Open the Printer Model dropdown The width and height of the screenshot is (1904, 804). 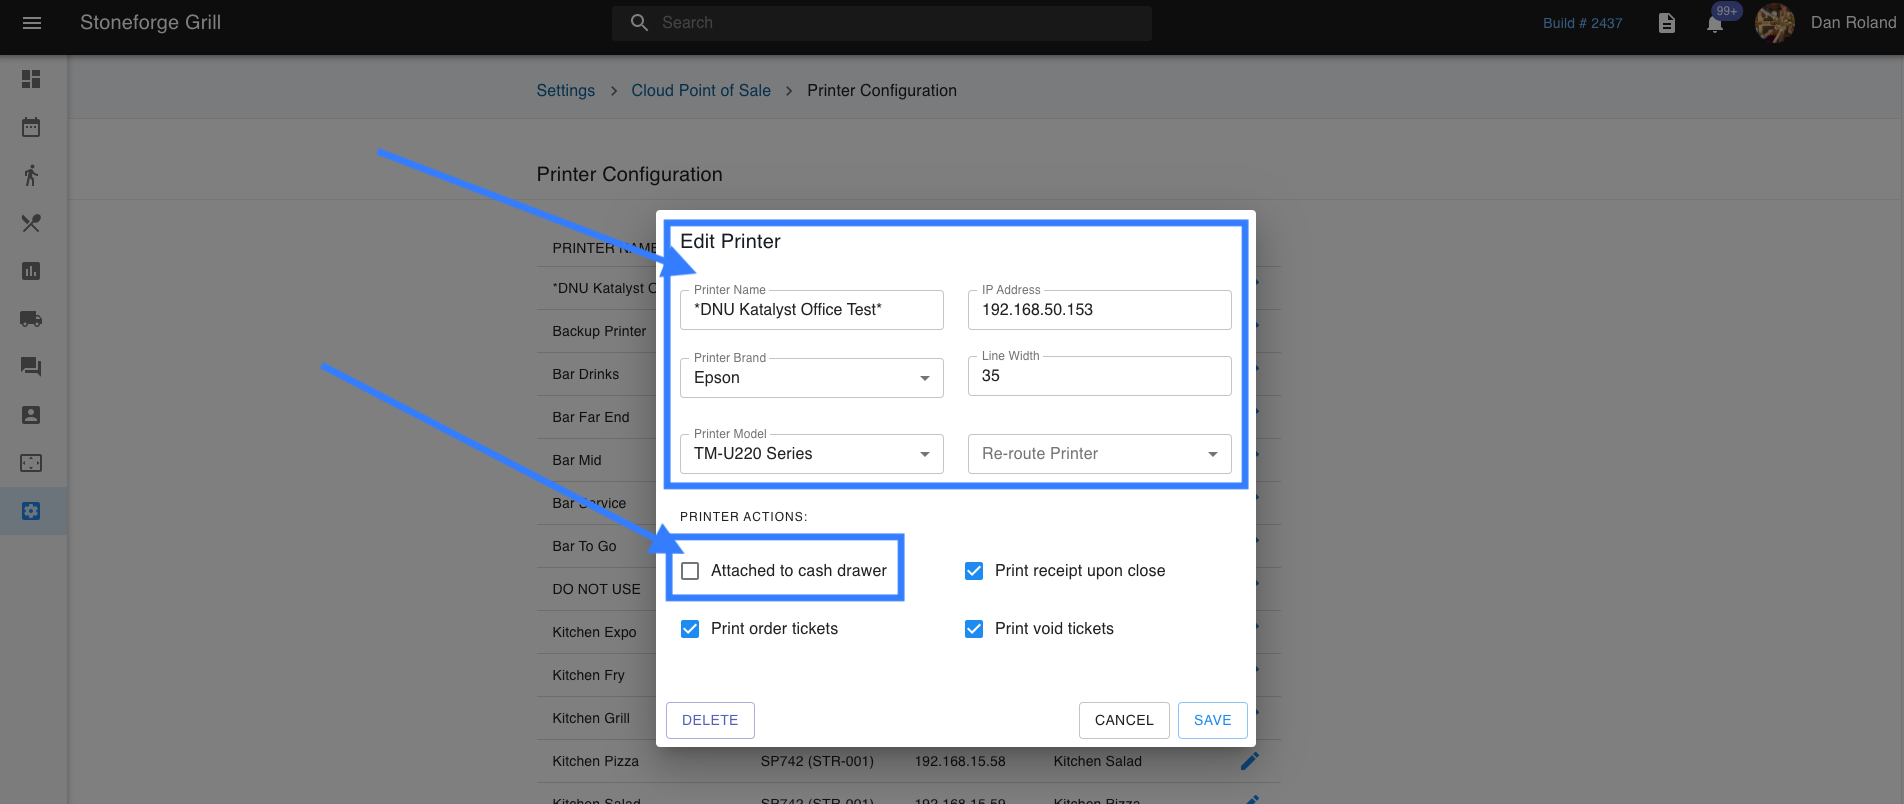click(811, 454)
